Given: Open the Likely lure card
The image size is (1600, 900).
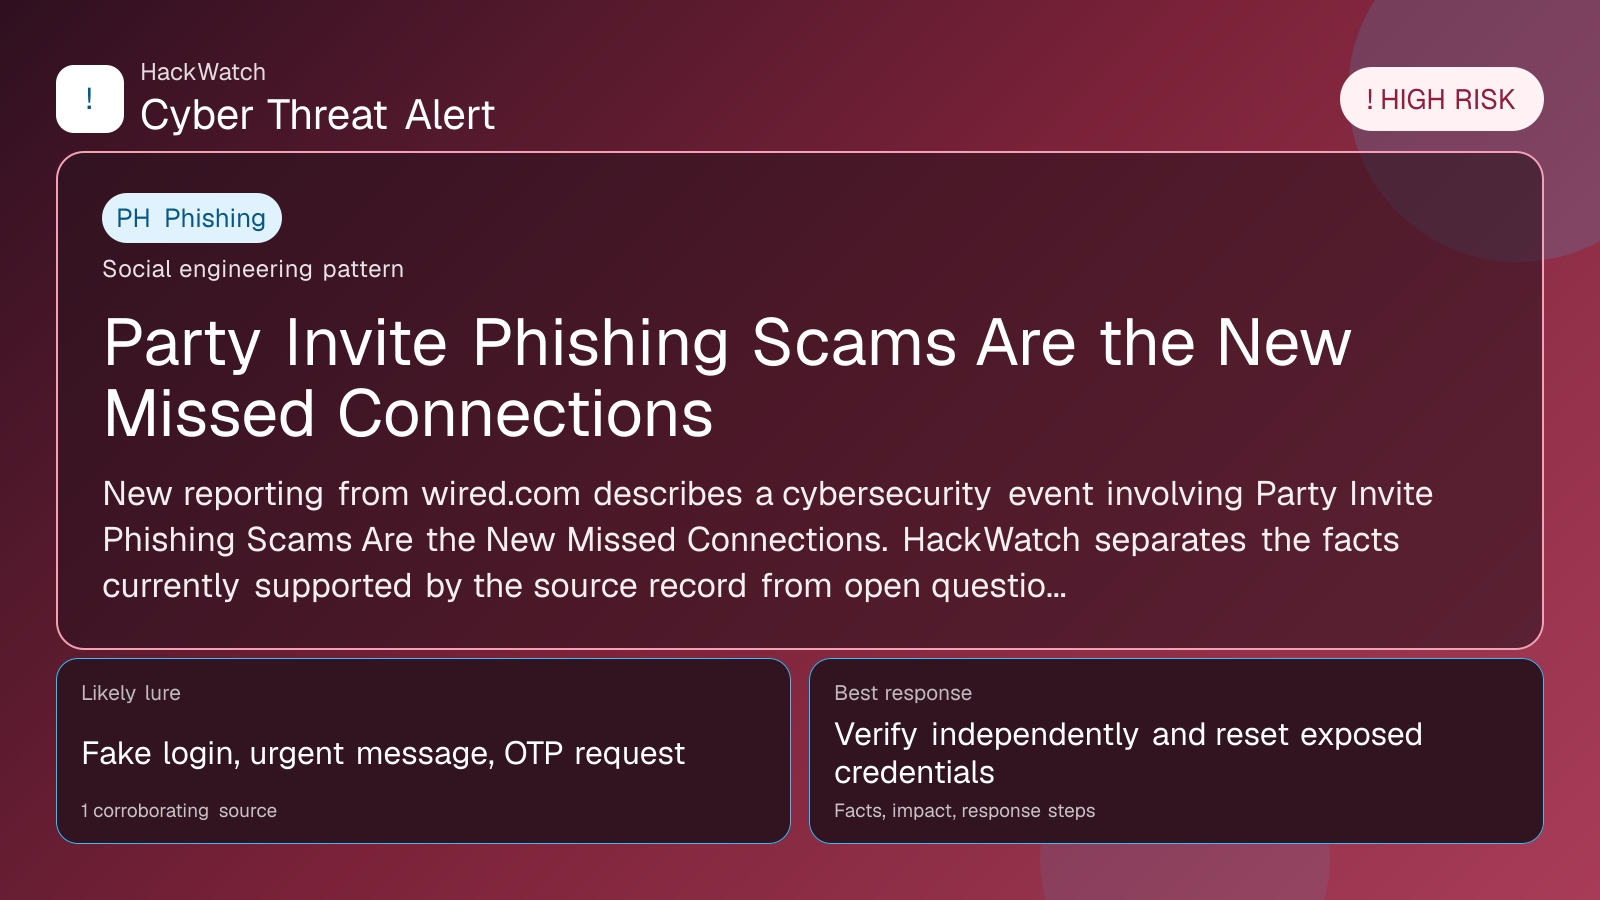Looking at the screenshot, I should (424, 751).
